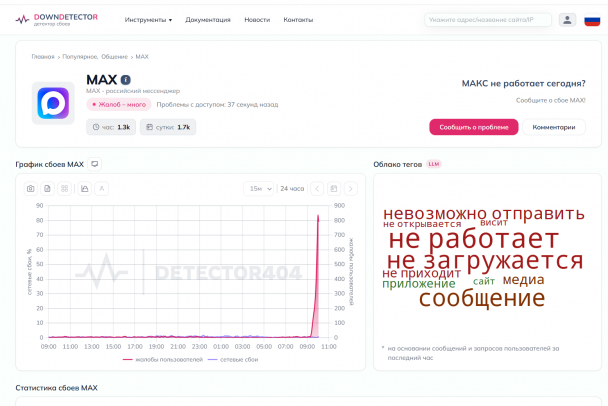This screenshot has height=406, width=608.
Task: Open the Документация menu item
Action: tap(208, 19)
